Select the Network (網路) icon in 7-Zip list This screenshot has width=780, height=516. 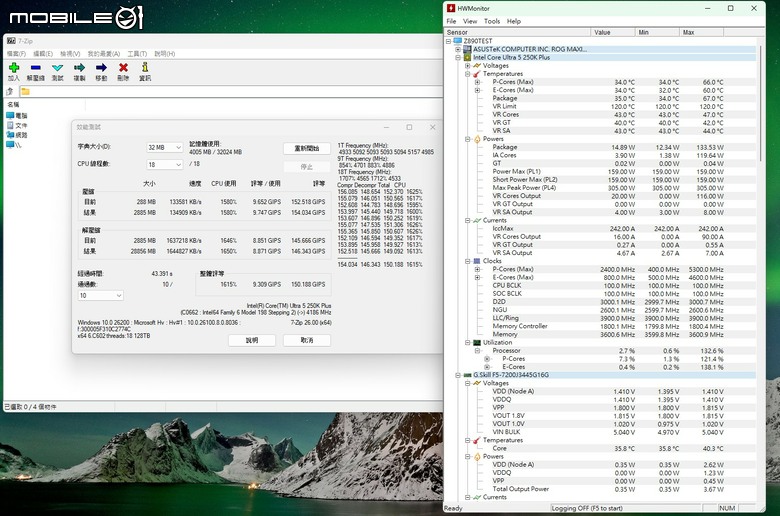pos(10,134)
